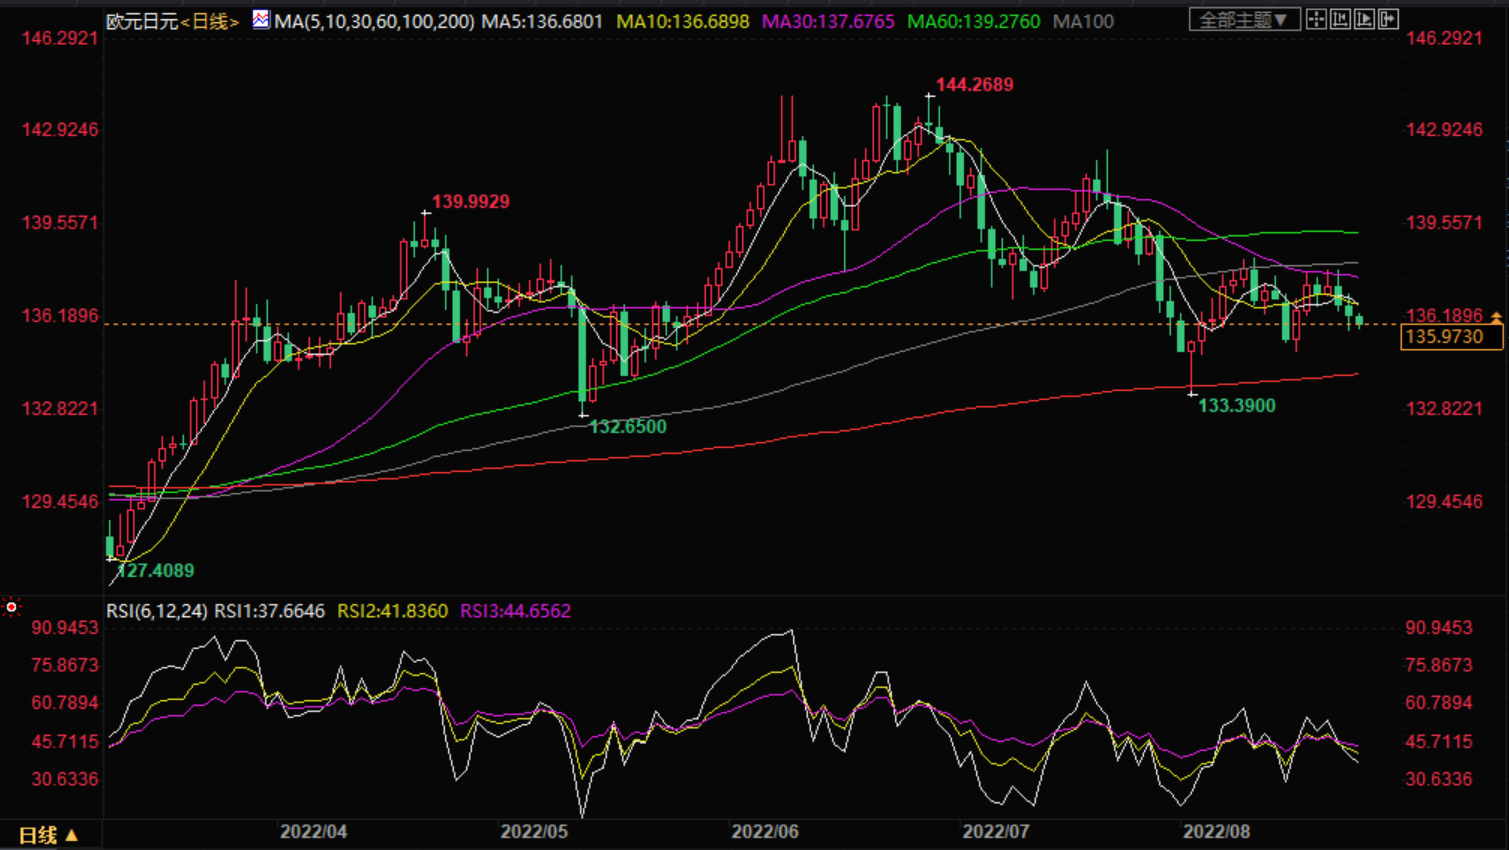Click the 欧元日元 symbol name
Screen dimensions: 1509x850
click(x=142, y=21)
